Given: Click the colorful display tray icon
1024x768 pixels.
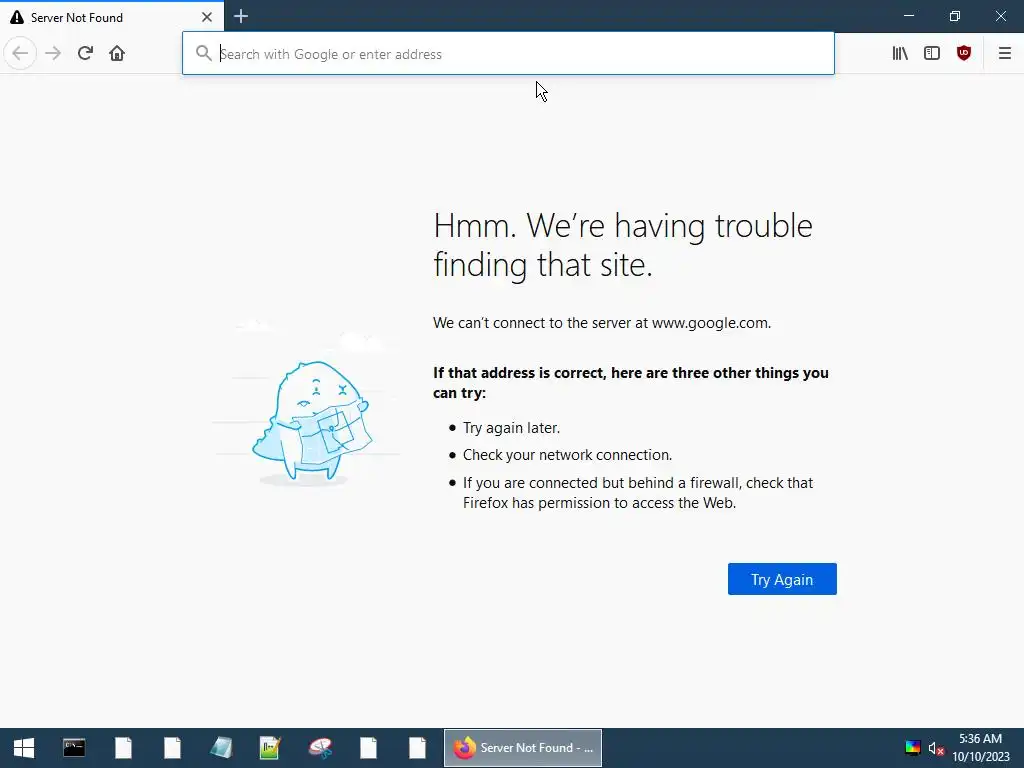Looking at the screenshot, I should [x=912, y=748].
